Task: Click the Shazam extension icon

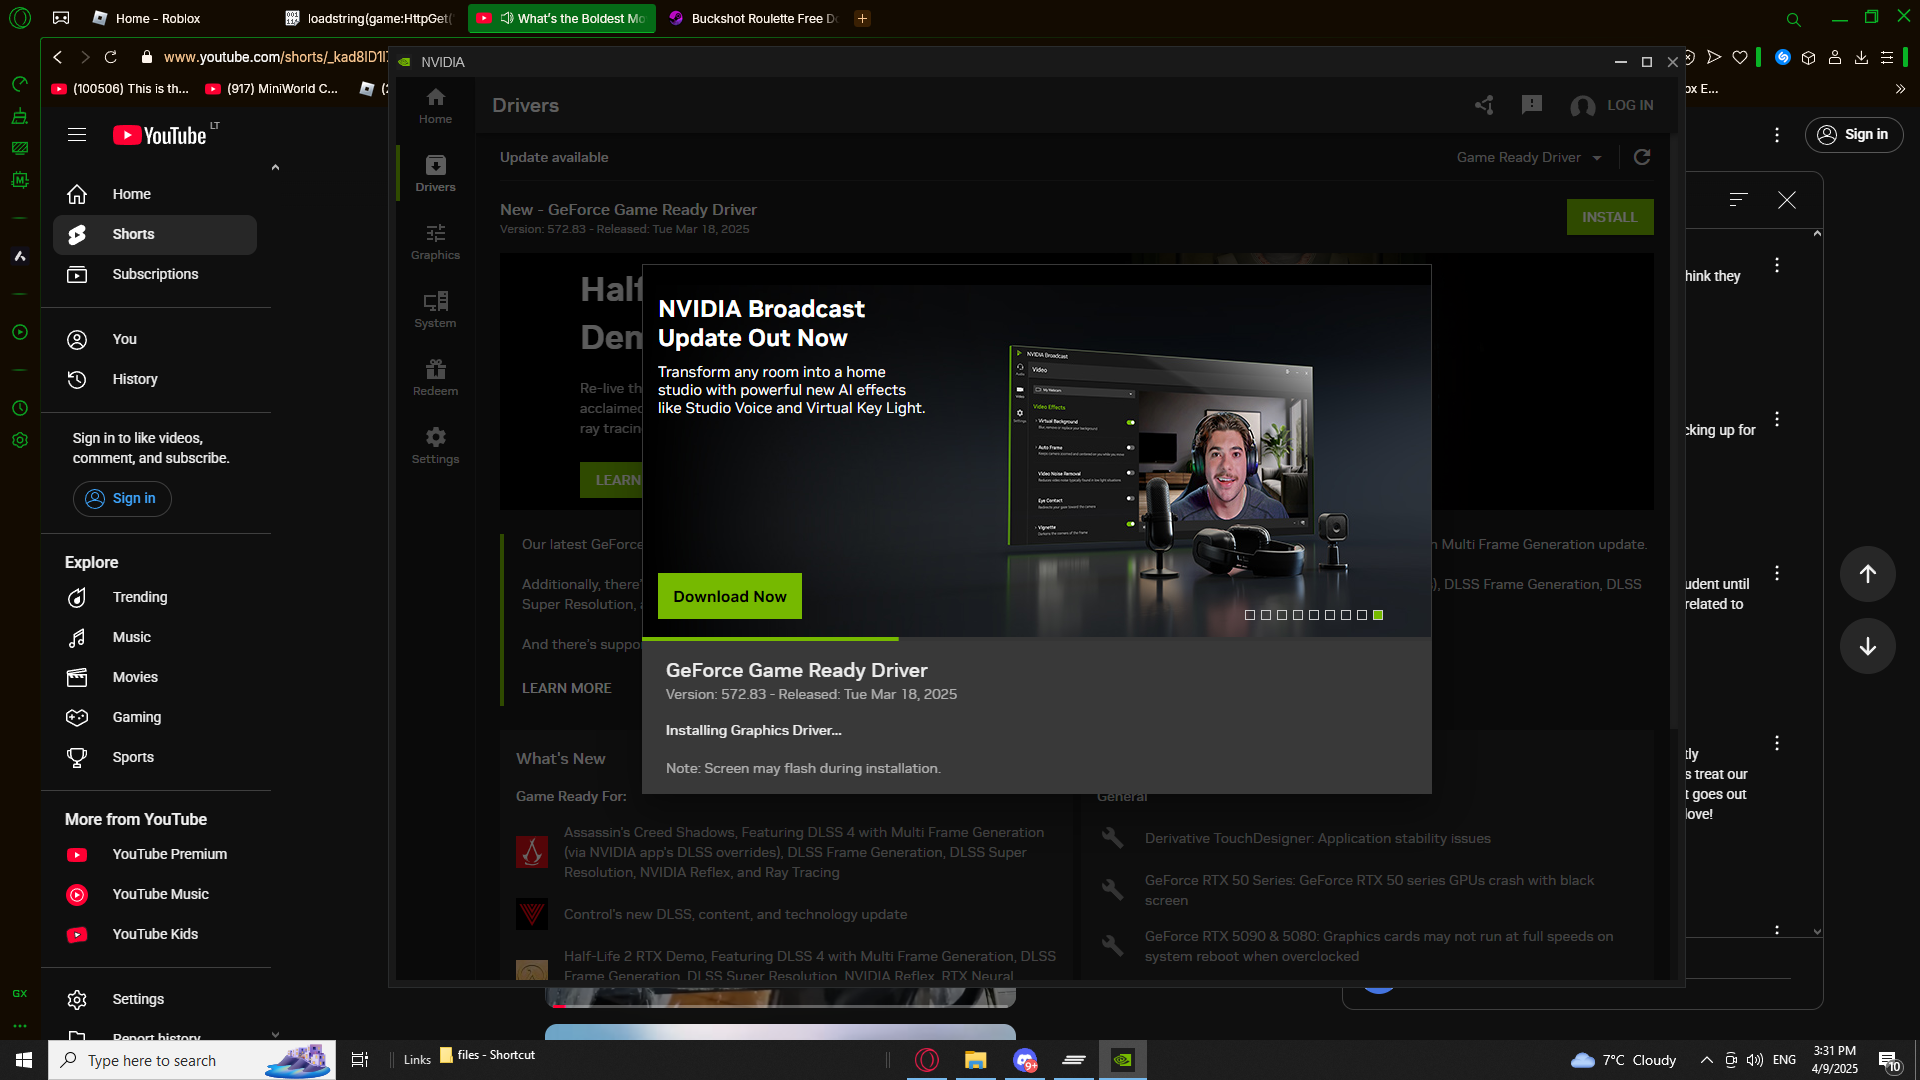Action: click(x=1783, y=57)
